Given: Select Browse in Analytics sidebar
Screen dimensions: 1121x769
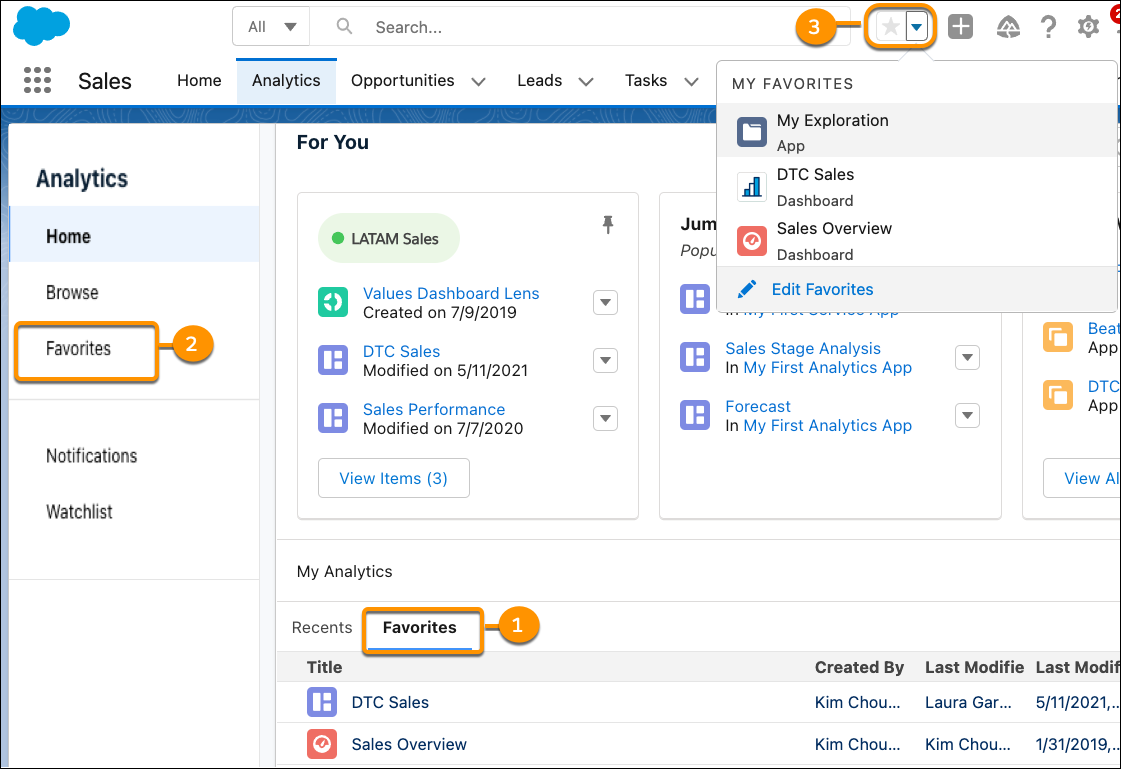Looking at the screenshot, I should click(x=72, y=292).
